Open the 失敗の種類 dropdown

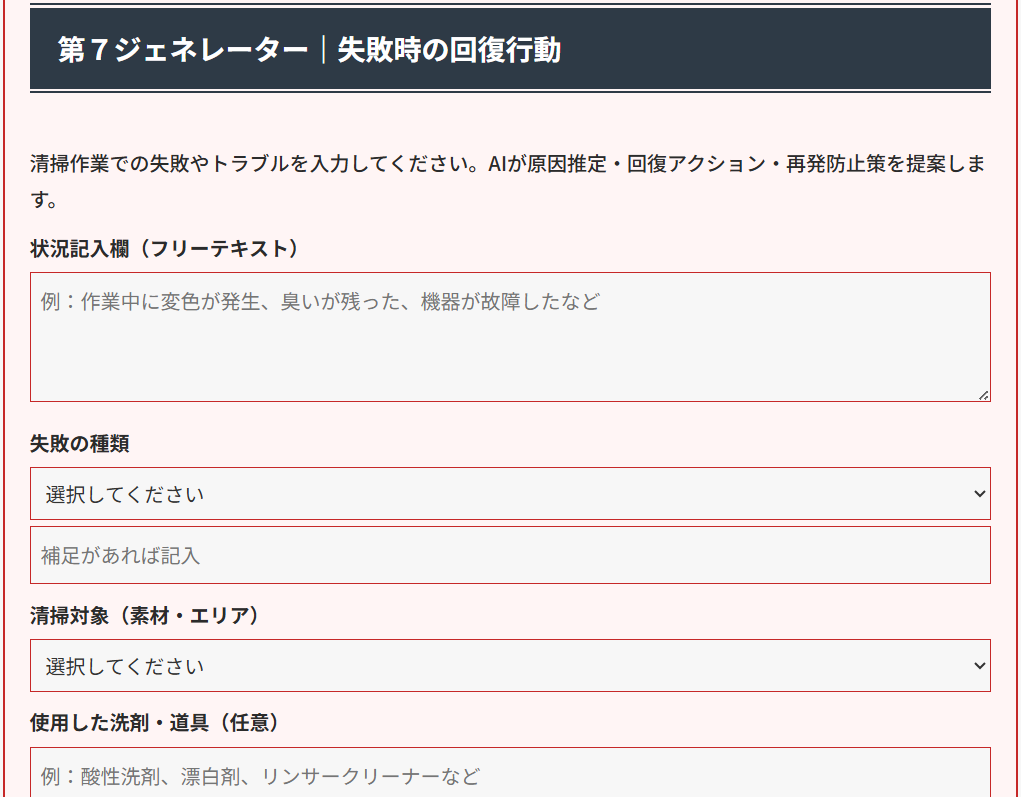(510, 494)
